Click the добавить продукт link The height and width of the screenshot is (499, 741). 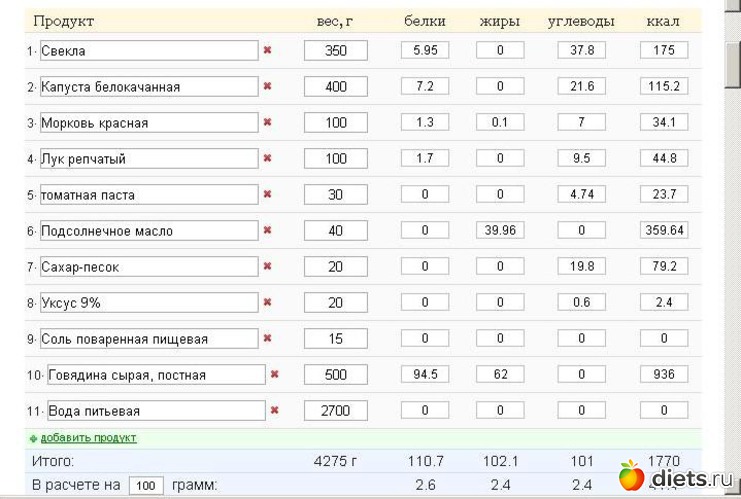[x=88, y=438]
